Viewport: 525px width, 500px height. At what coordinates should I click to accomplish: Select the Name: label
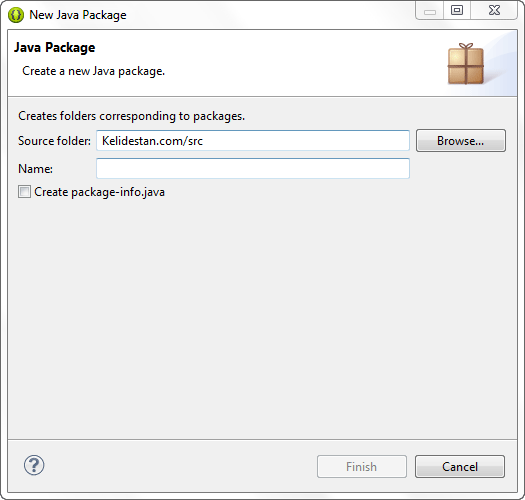point(35,169)
